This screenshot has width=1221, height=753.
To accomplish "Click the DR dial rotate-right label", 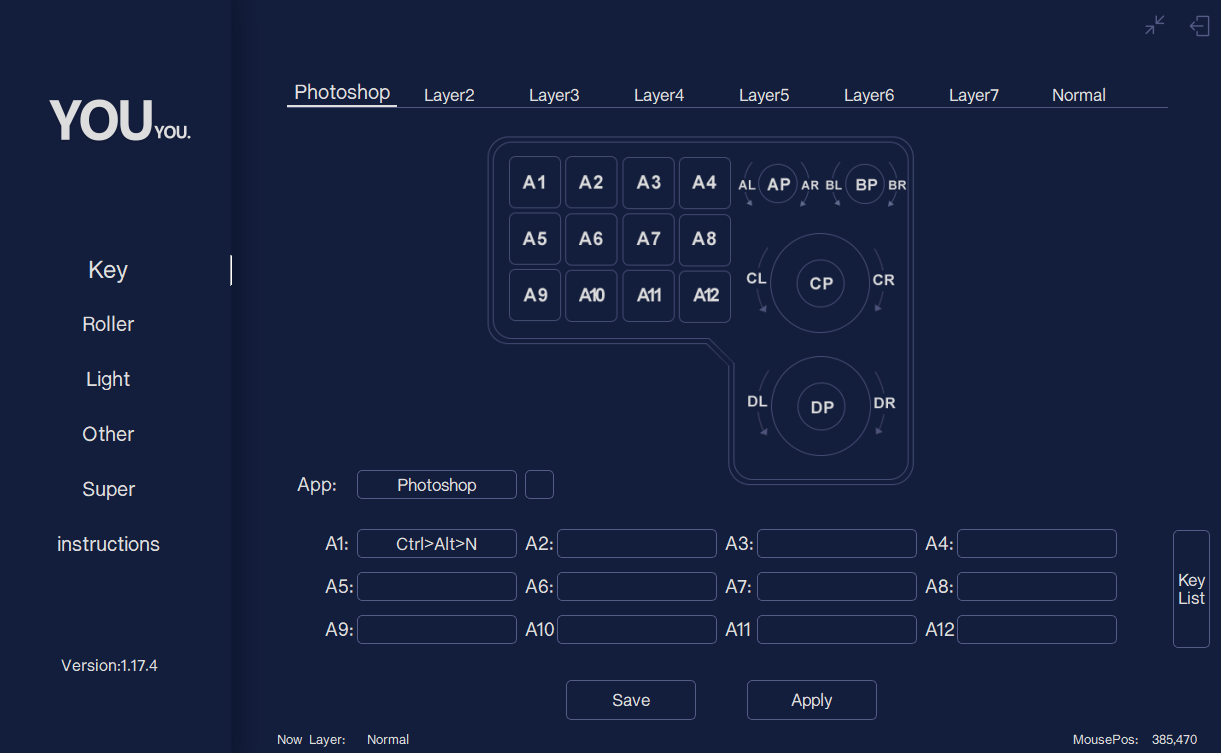I will (x=884, y=403).
